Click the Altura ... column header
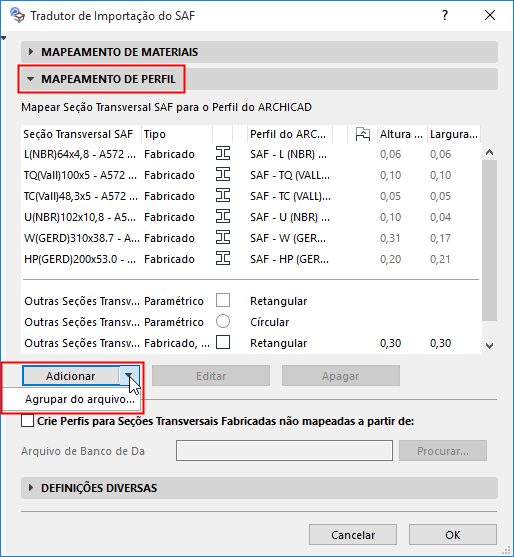 (402, 134)
